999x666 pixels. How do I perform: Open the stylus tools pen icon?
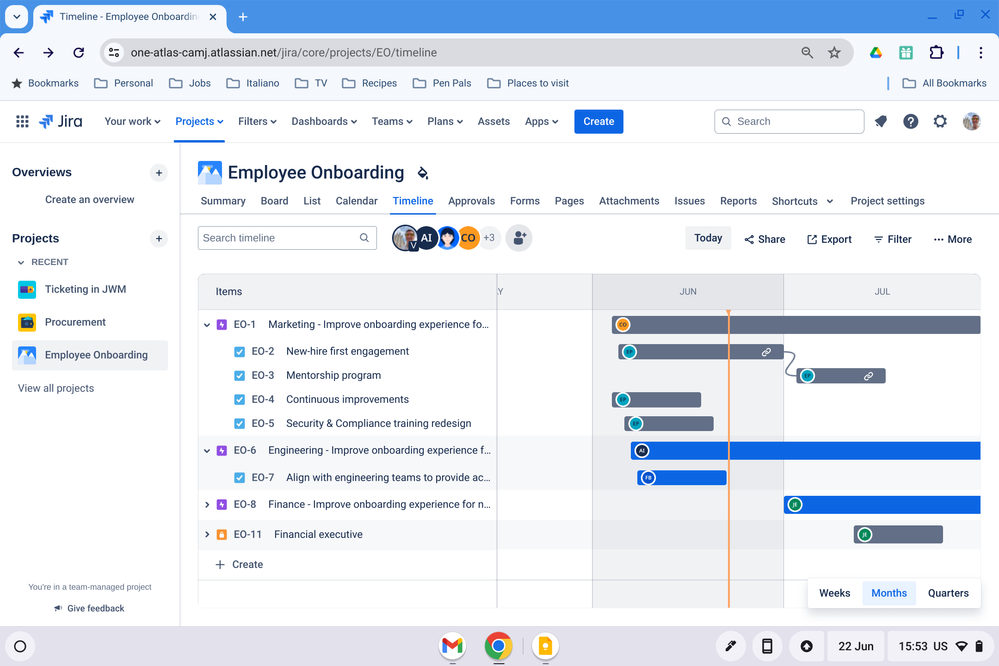coord(731,646)
